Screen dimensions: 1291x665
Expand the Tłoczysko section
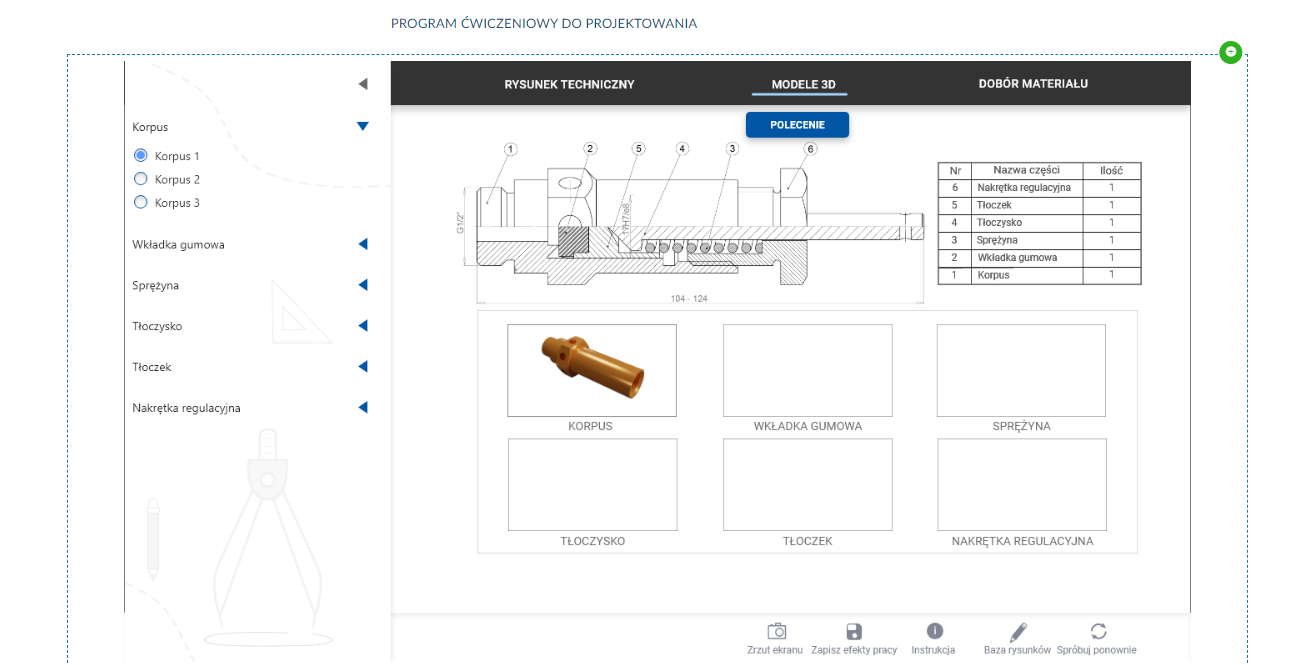click(x=362, y=326)
